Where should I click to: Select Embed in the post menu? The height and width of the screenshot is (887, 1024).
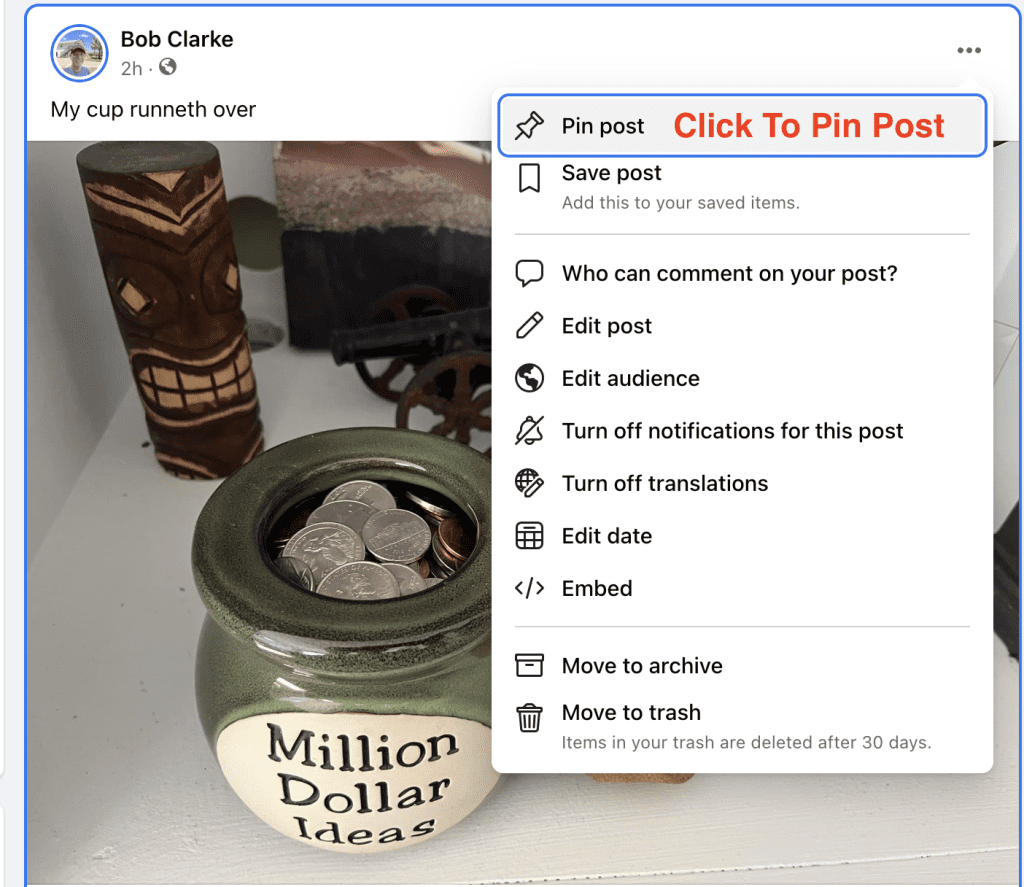[742, 588]
